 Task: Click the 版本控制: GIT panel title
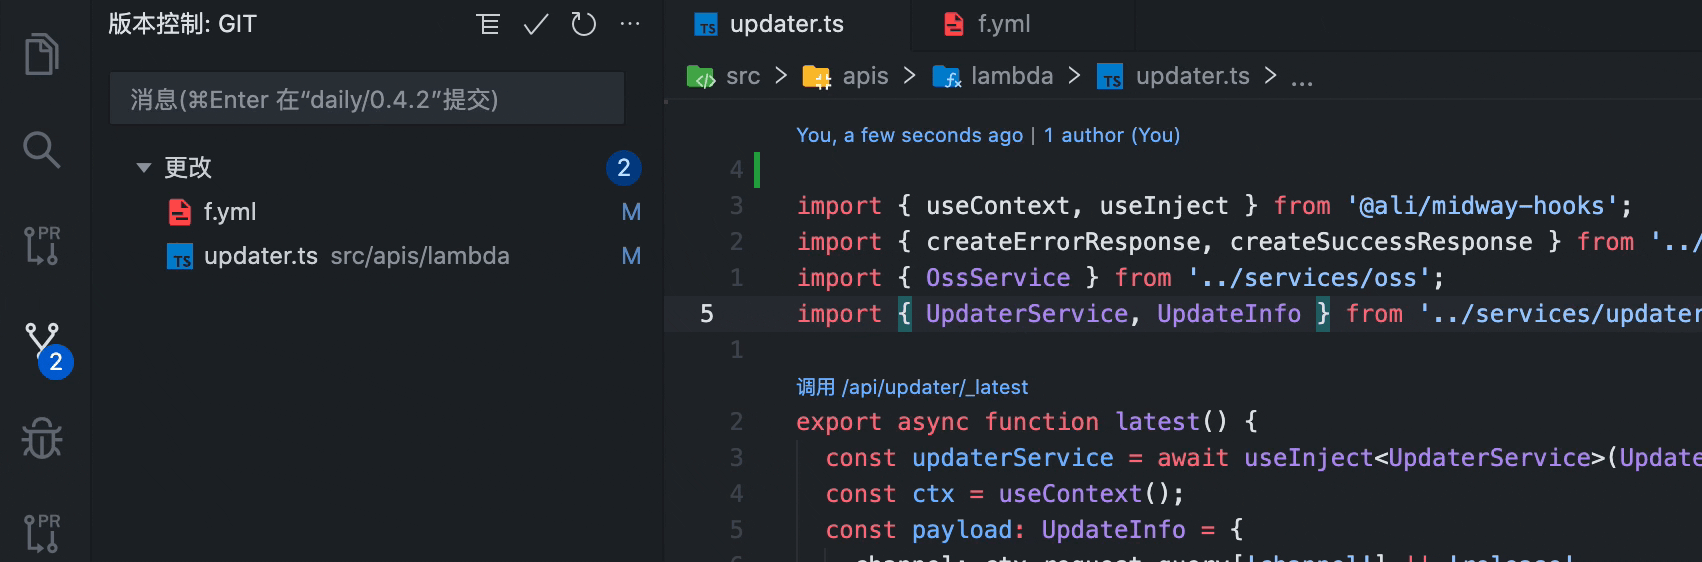coord(182,24)
